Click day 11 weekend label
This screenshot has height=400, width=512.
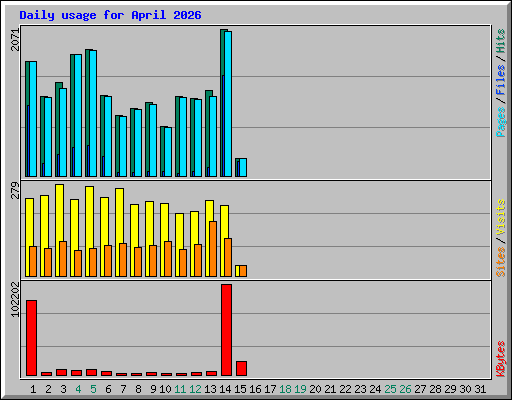(x=180, y=389)
